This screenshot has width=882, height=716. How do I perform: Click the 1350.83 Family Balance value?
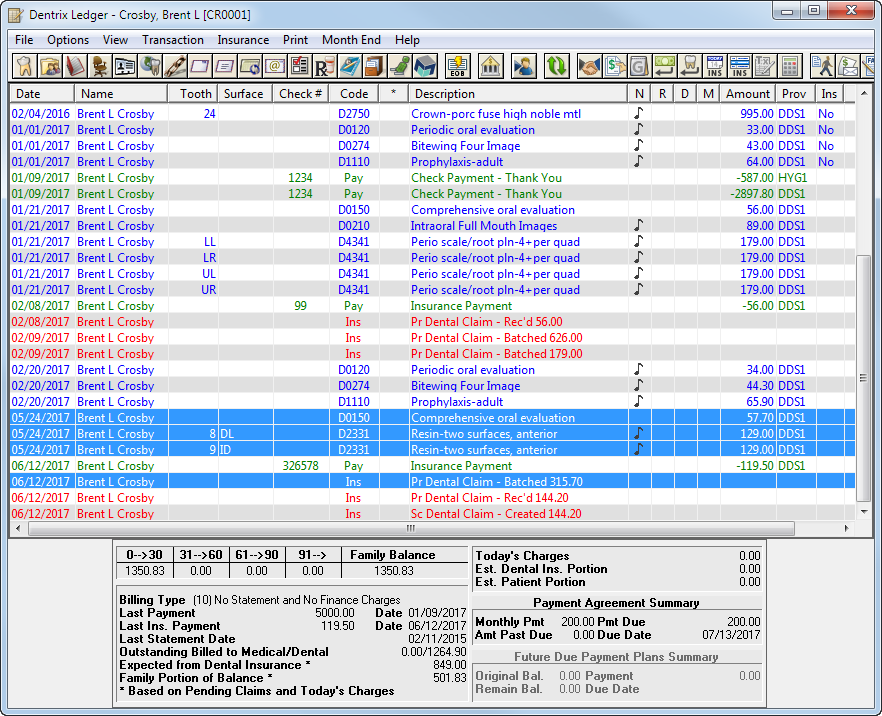click(393, 570)
